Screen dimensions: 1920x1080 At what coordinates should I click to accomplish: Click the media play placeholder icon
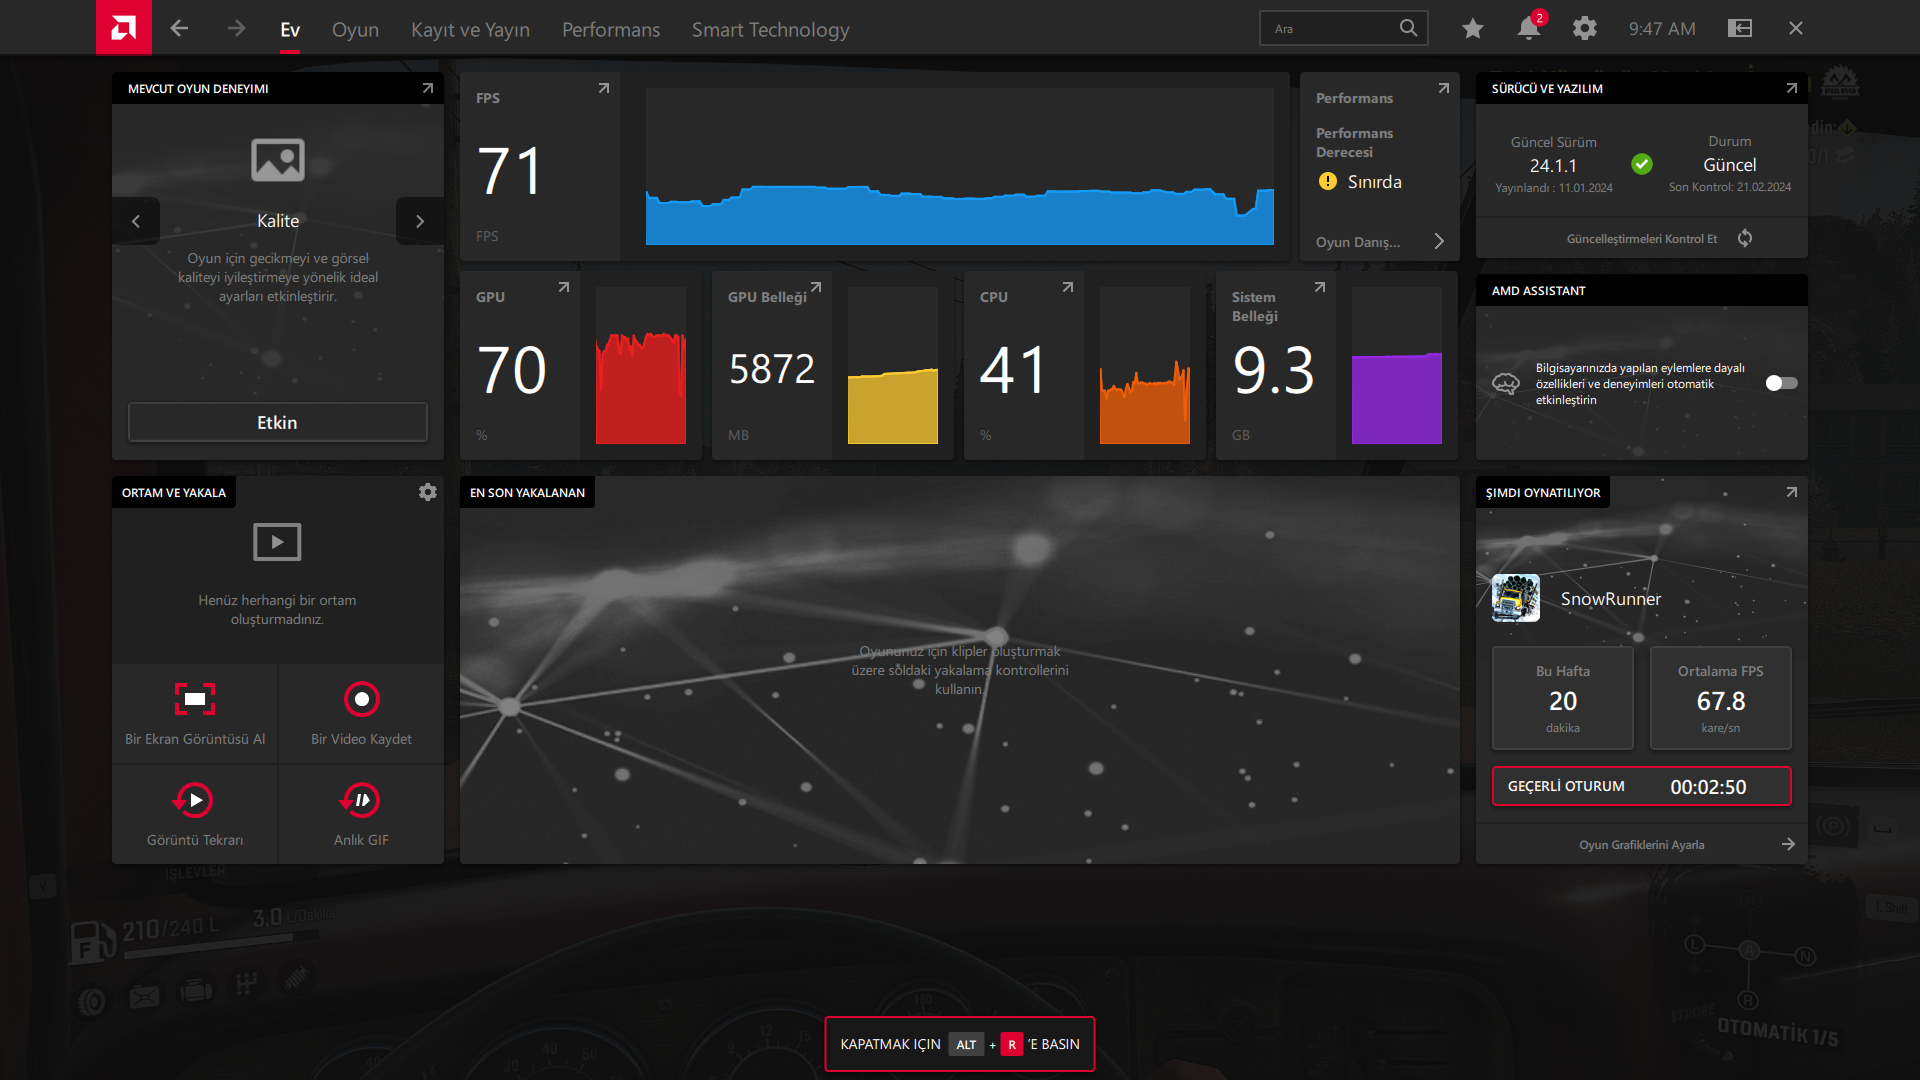coord(277,542)
